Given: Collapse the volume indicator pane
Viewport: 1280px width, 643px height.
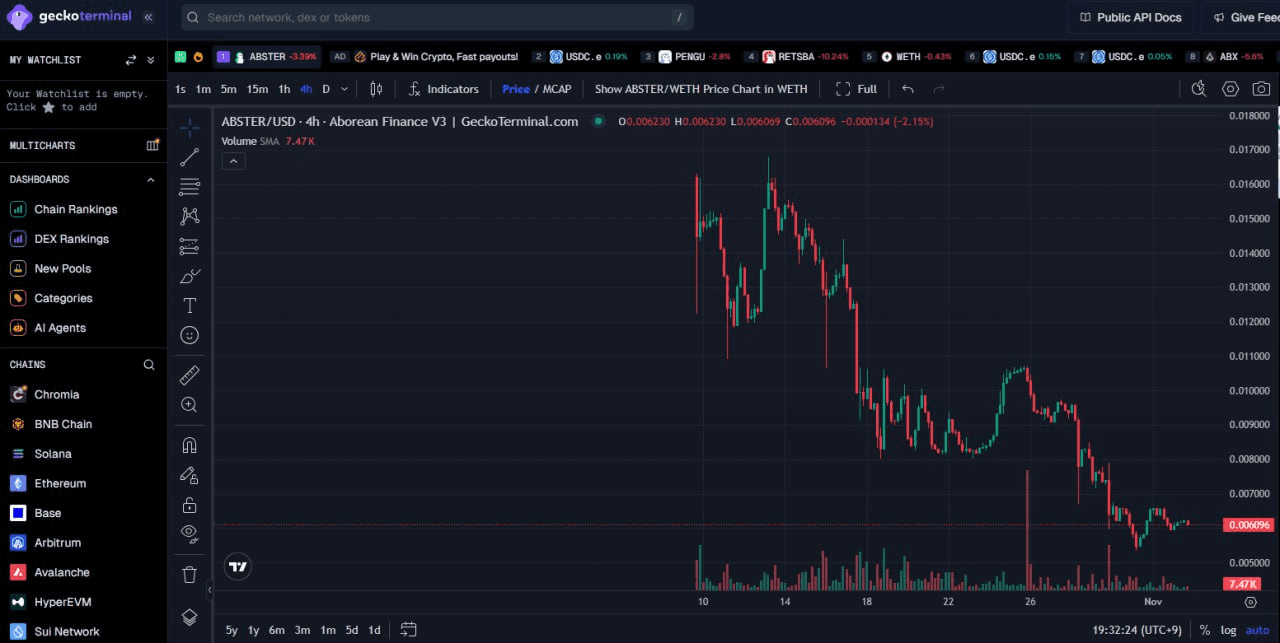Looking at the screenshot, I should 233,160.
